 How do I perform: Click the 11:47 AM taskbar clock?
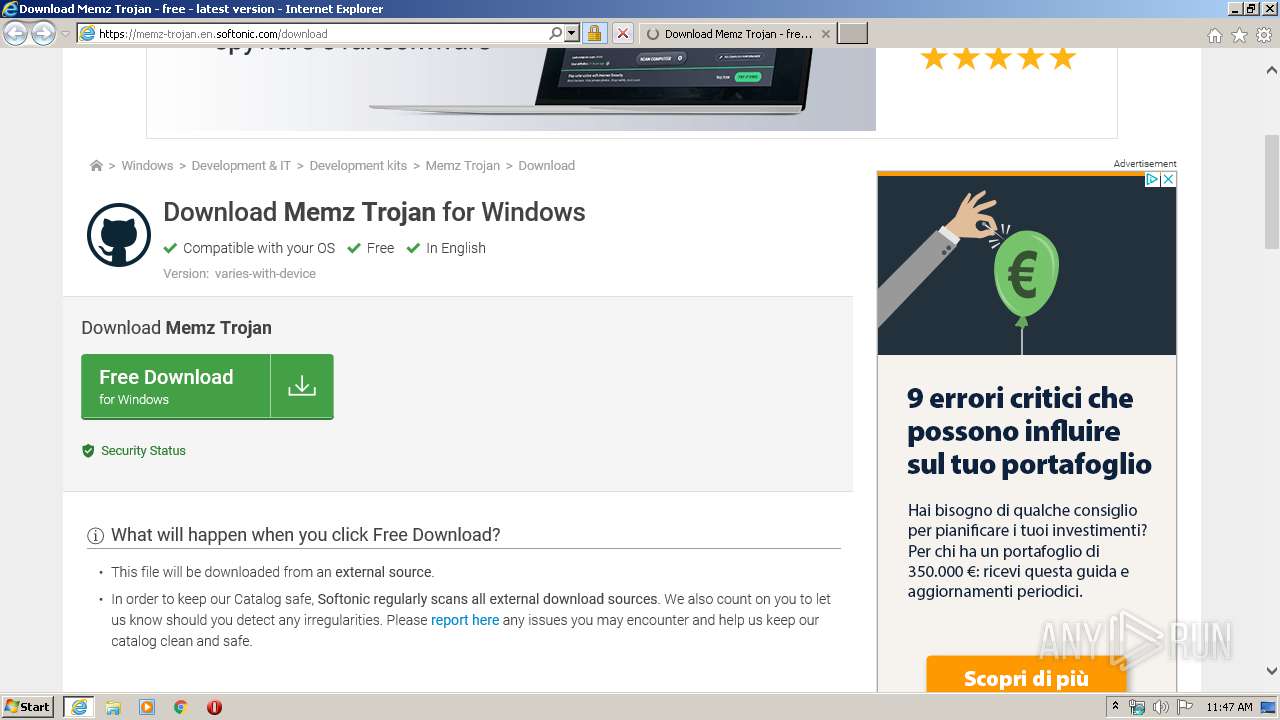click(1229, 707)
